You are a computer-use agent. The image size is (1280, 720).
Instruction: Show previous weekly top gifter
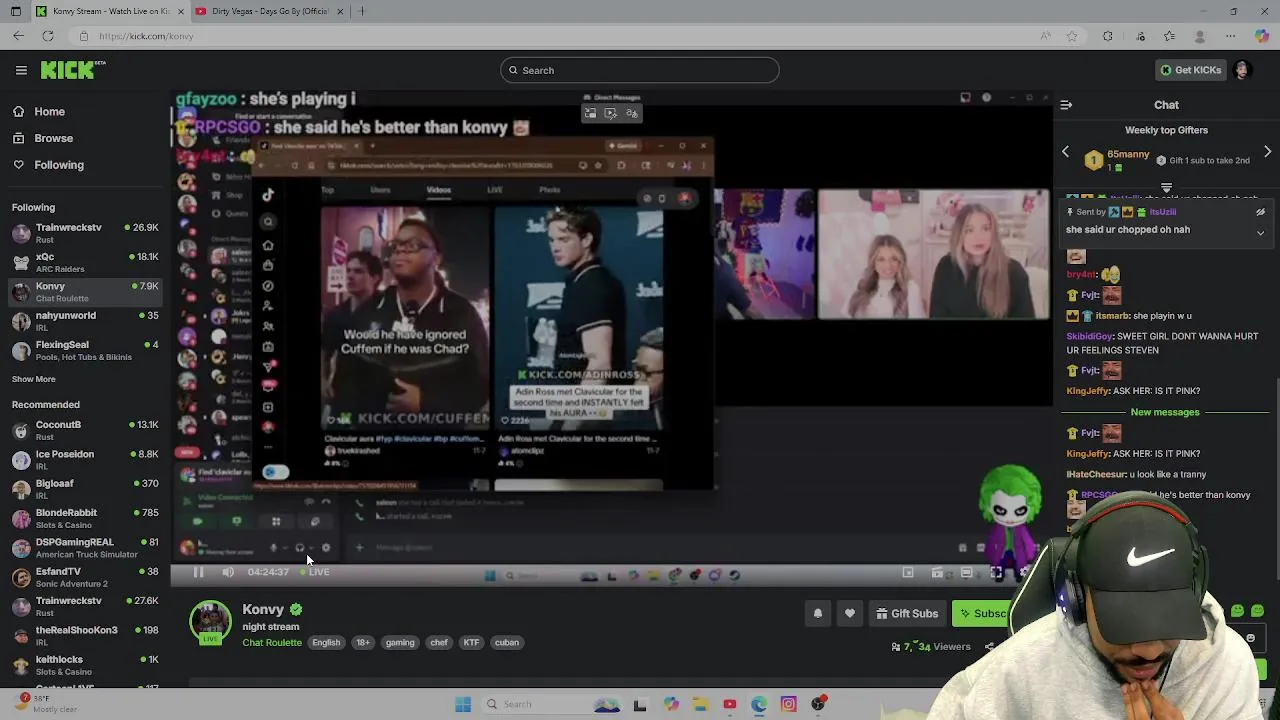(1066, 152)
